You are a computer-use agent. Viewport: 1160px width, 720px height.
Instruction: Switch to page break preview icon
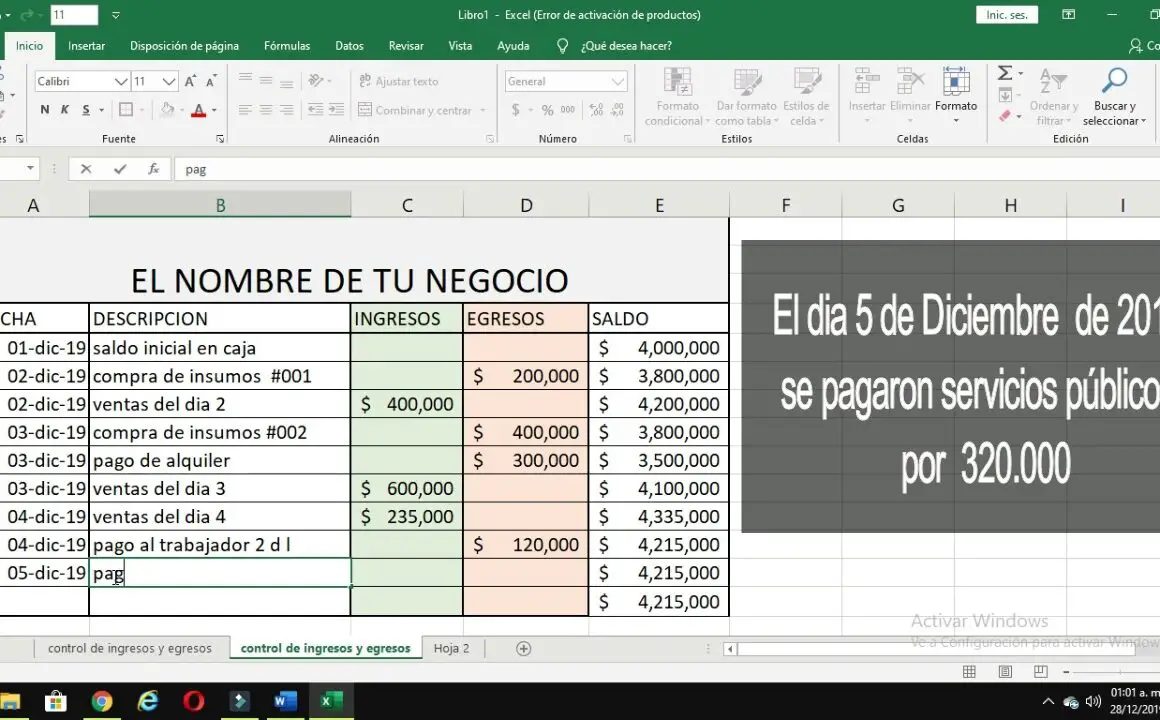[x=1040, y=672]
